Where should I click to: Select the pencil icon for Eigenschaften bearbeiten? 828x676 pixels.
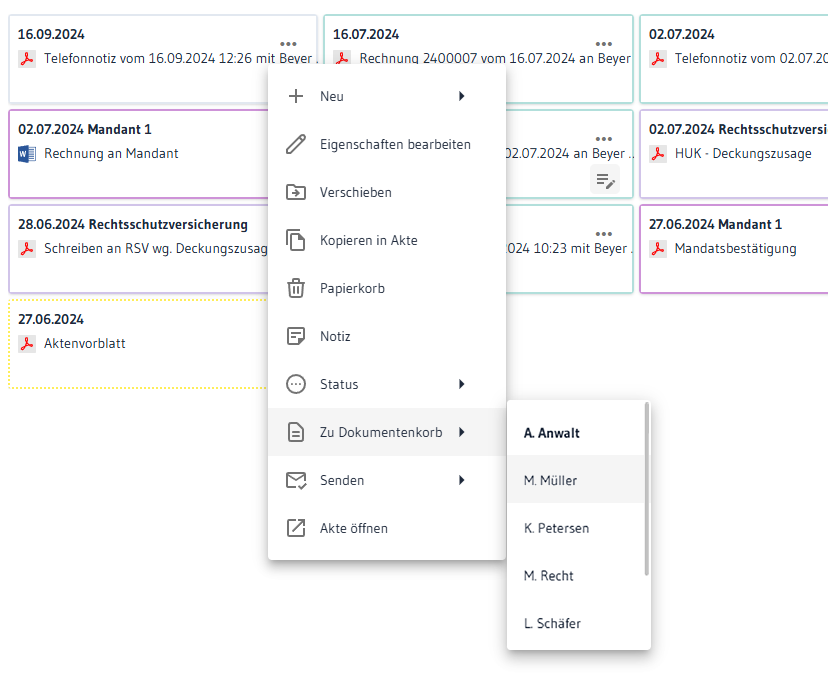[x=295, y=144]
